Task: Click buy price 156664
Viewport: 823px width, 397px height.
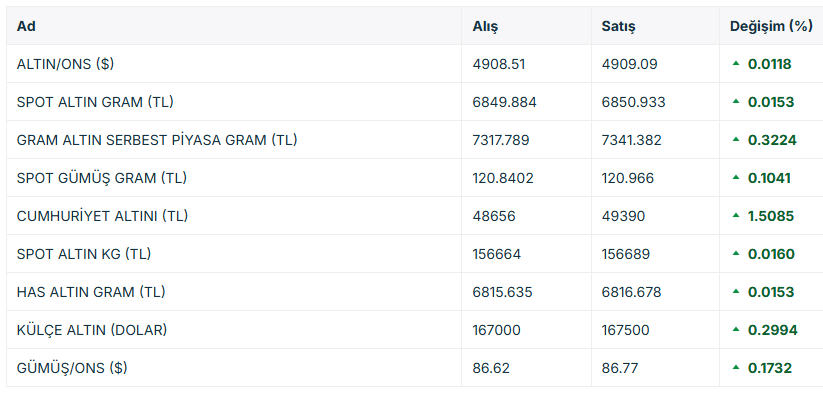Action: coord(497,254)
